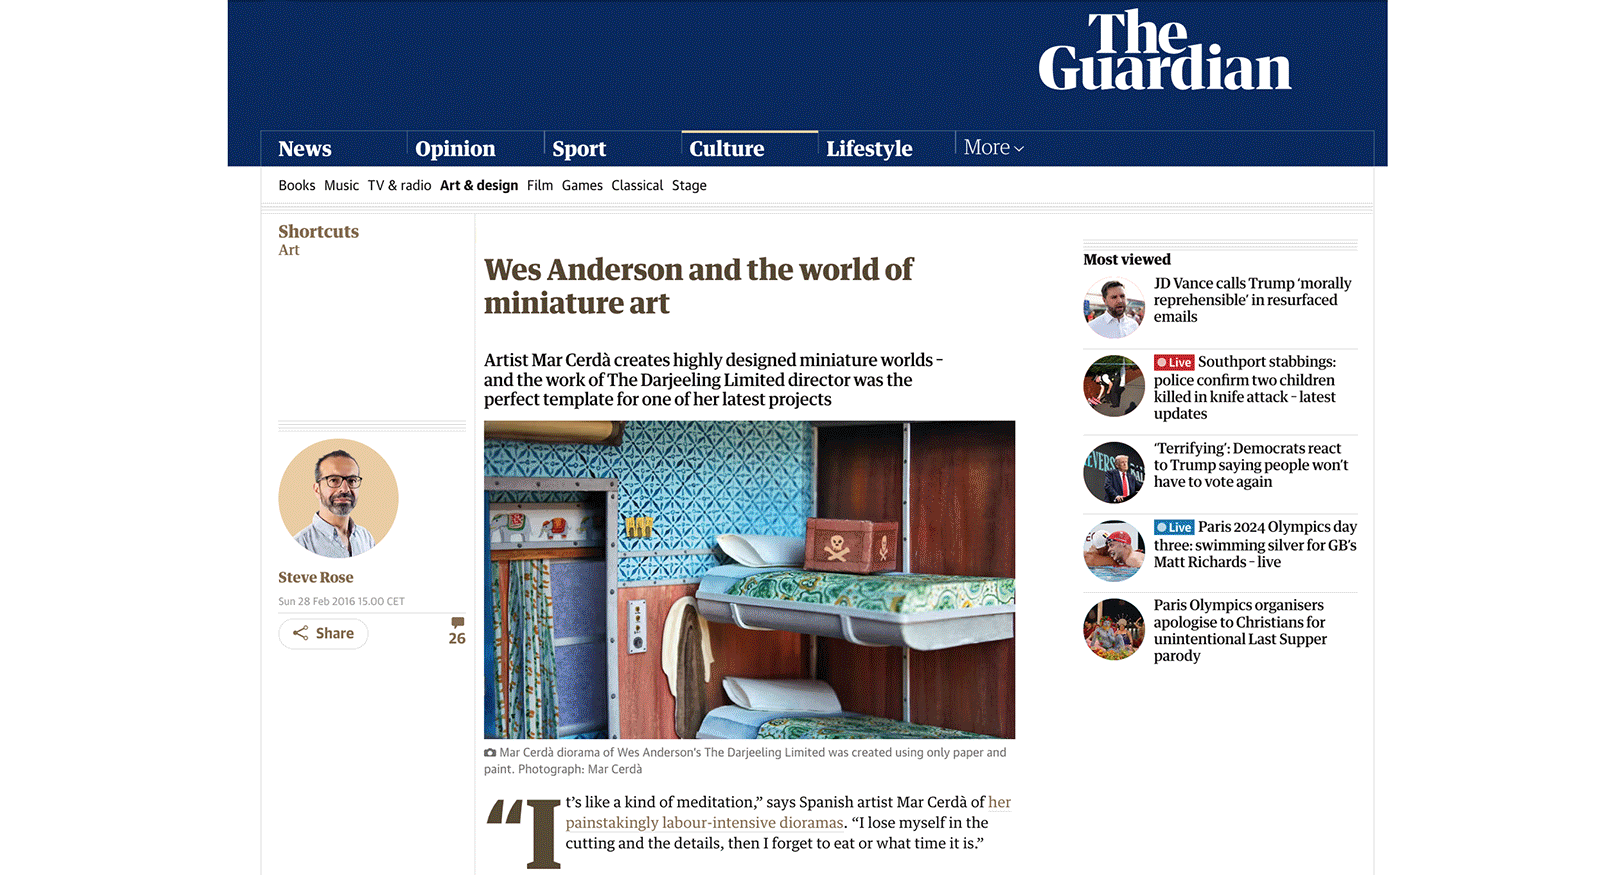
Task: Open the Film subsection
Action: click(x=540, y=186)
